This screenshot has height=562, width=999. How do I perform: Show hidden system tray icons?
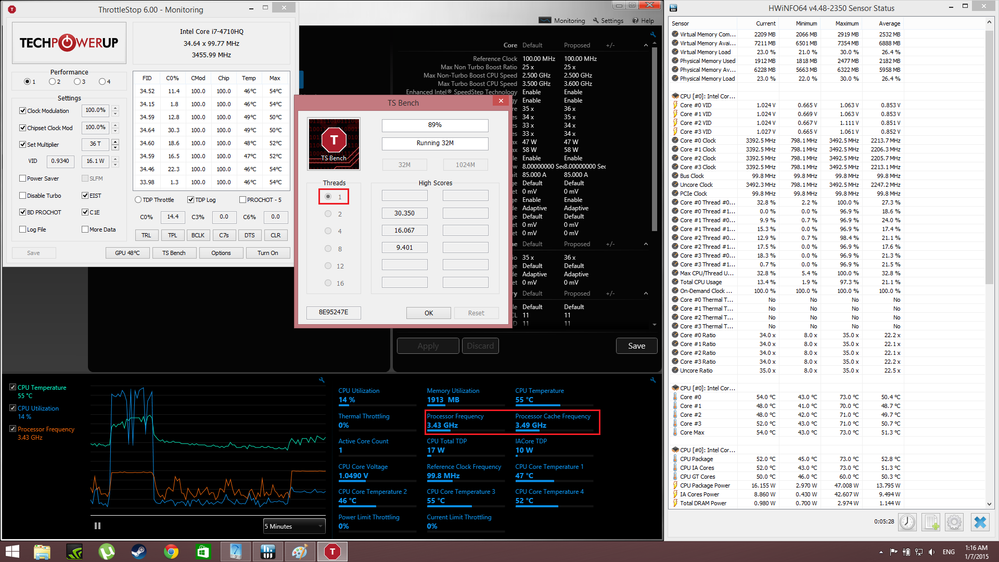[x=881, y=552]
